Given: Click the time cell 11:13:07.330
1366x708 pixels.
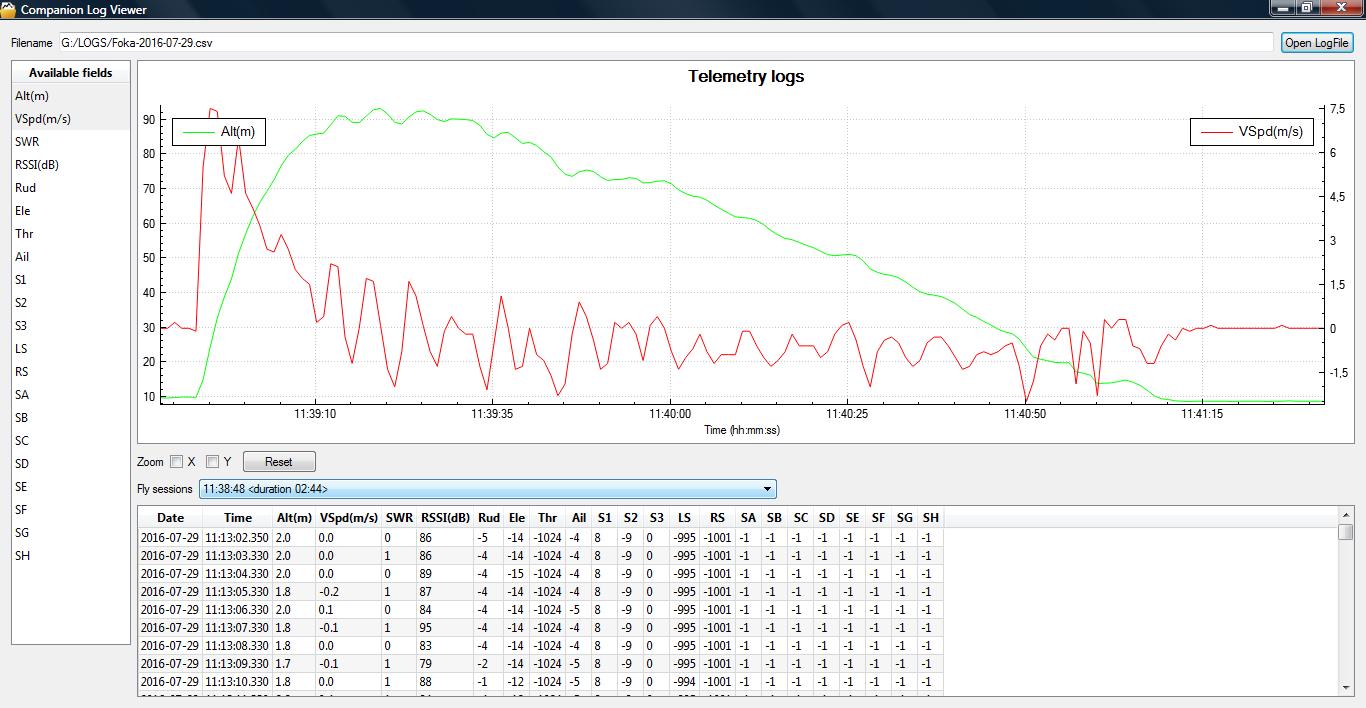Looking at the screenshot, I should point(238,627).
